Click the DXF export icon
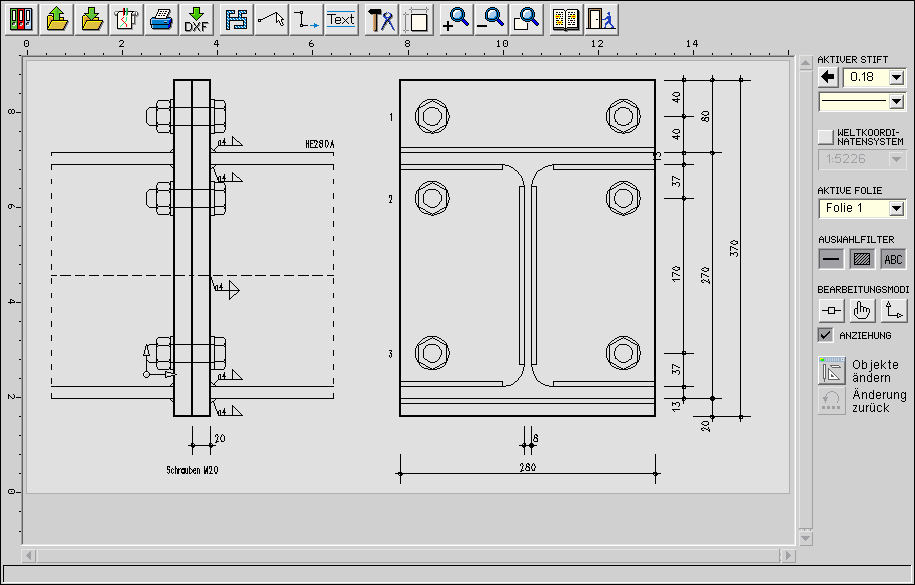The width and height of the screenshot is (915, 585). coord(196,19)
